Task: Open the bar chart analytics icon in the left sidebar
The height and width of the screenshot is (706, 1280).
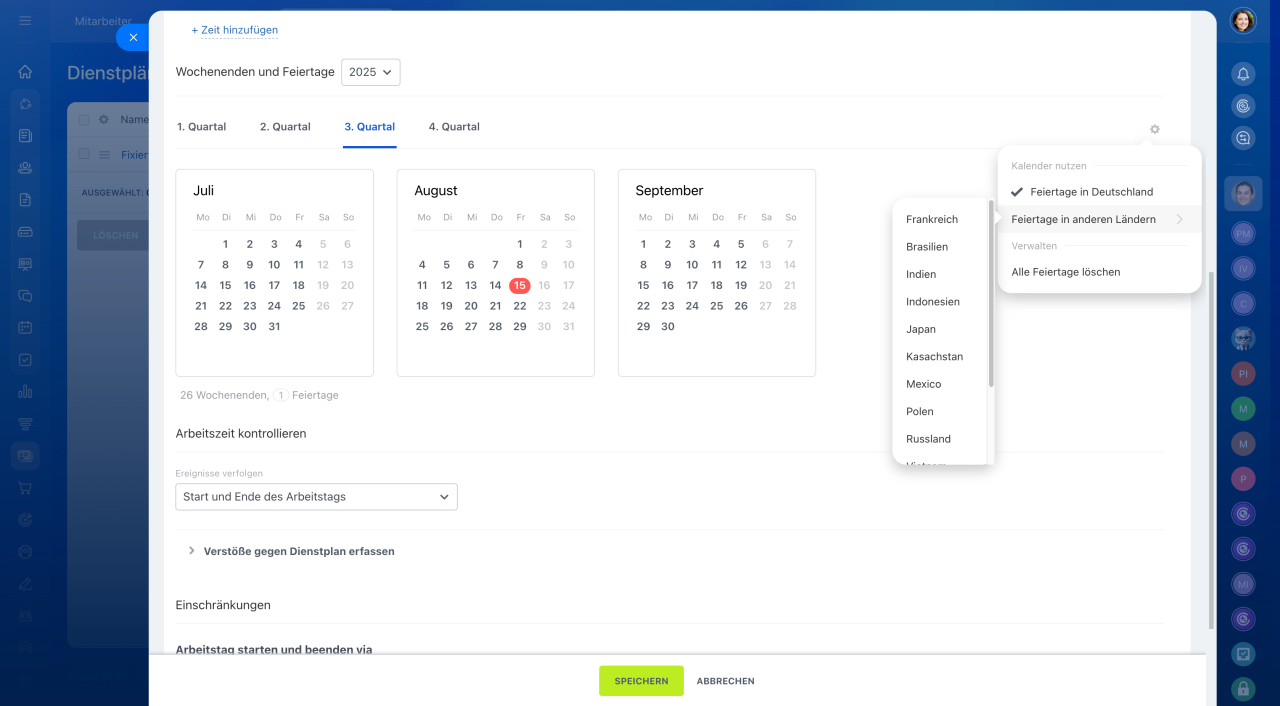Action: pos(25,391)
